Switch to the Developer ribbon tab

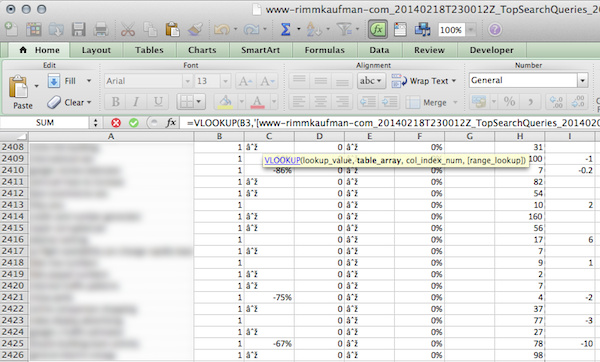pos(492,50)
